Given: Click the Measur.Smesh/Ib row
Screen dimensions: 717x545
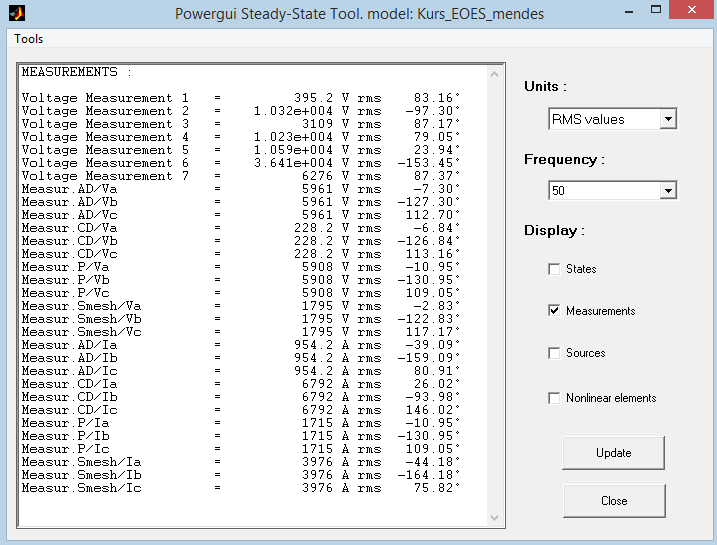Looking at the screenshot, I should point(241,475).
